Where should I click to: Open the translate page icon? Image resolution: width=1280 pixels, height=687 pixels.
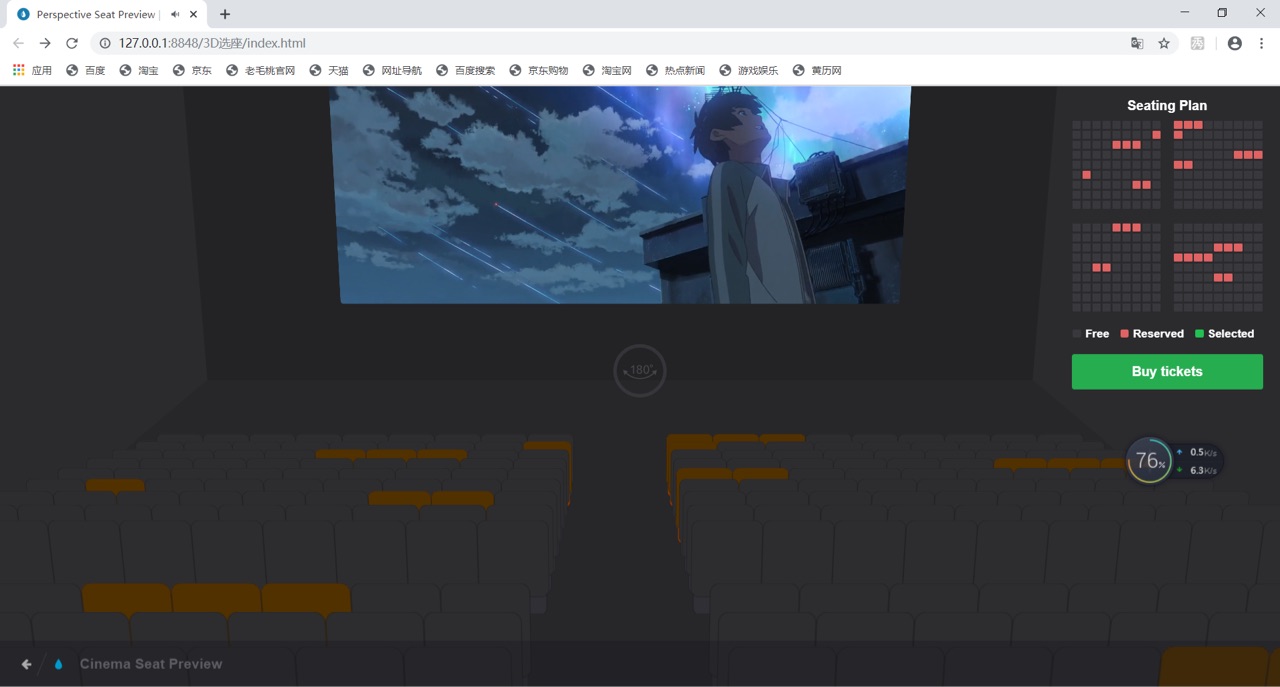1137,43
